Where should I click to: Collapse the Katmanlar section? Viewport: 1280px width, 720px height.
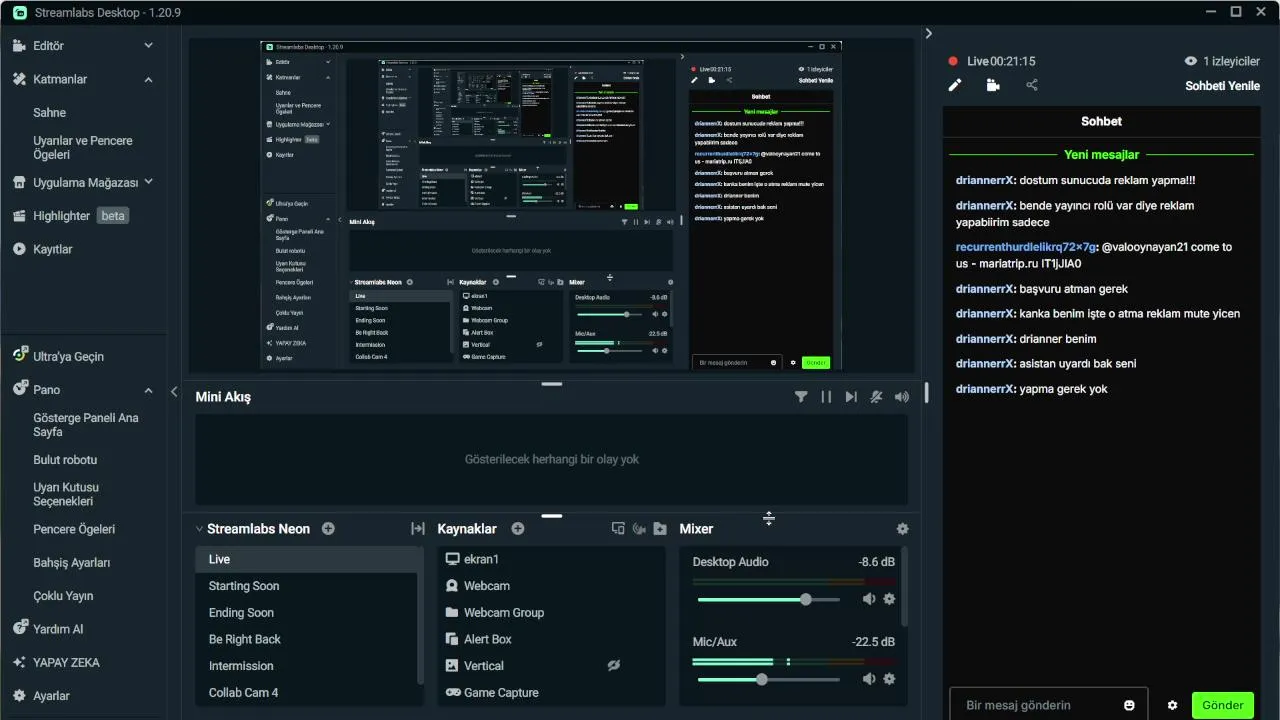(x=148, y=79)
